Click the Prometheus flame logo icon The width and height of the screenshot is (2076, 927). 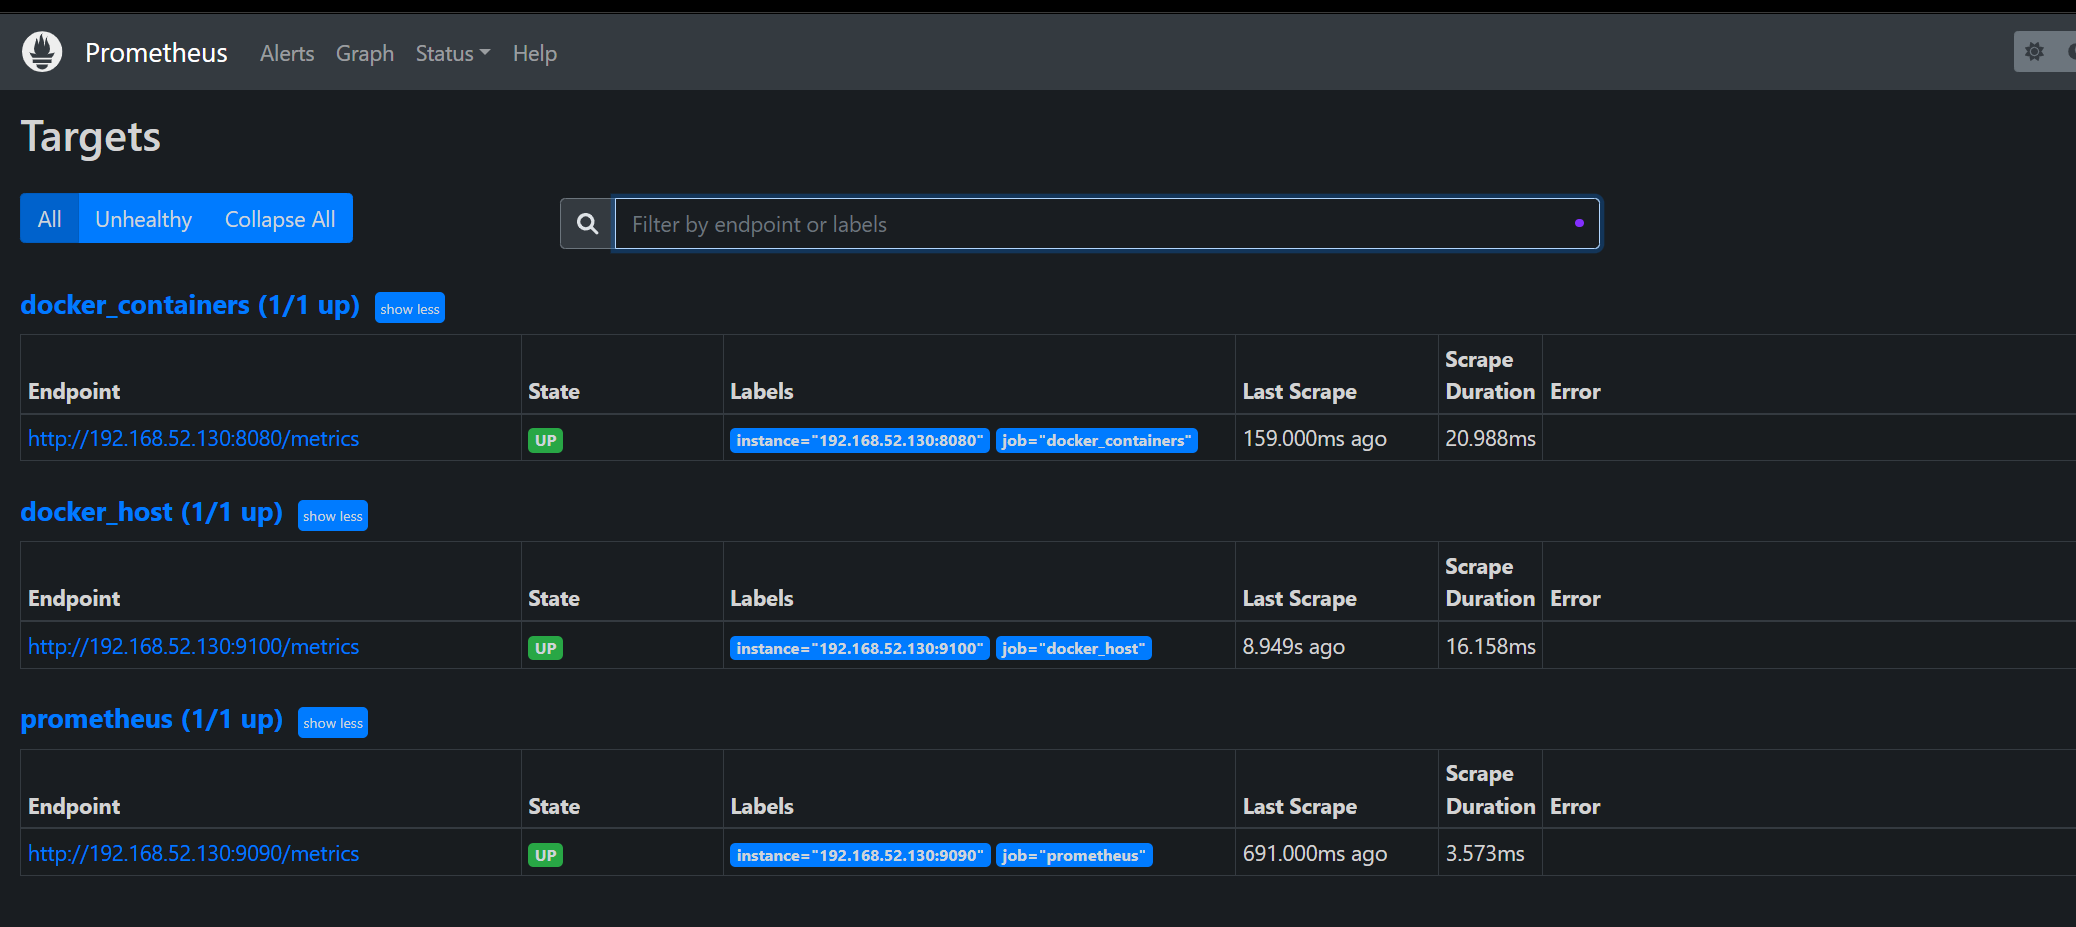42,52
